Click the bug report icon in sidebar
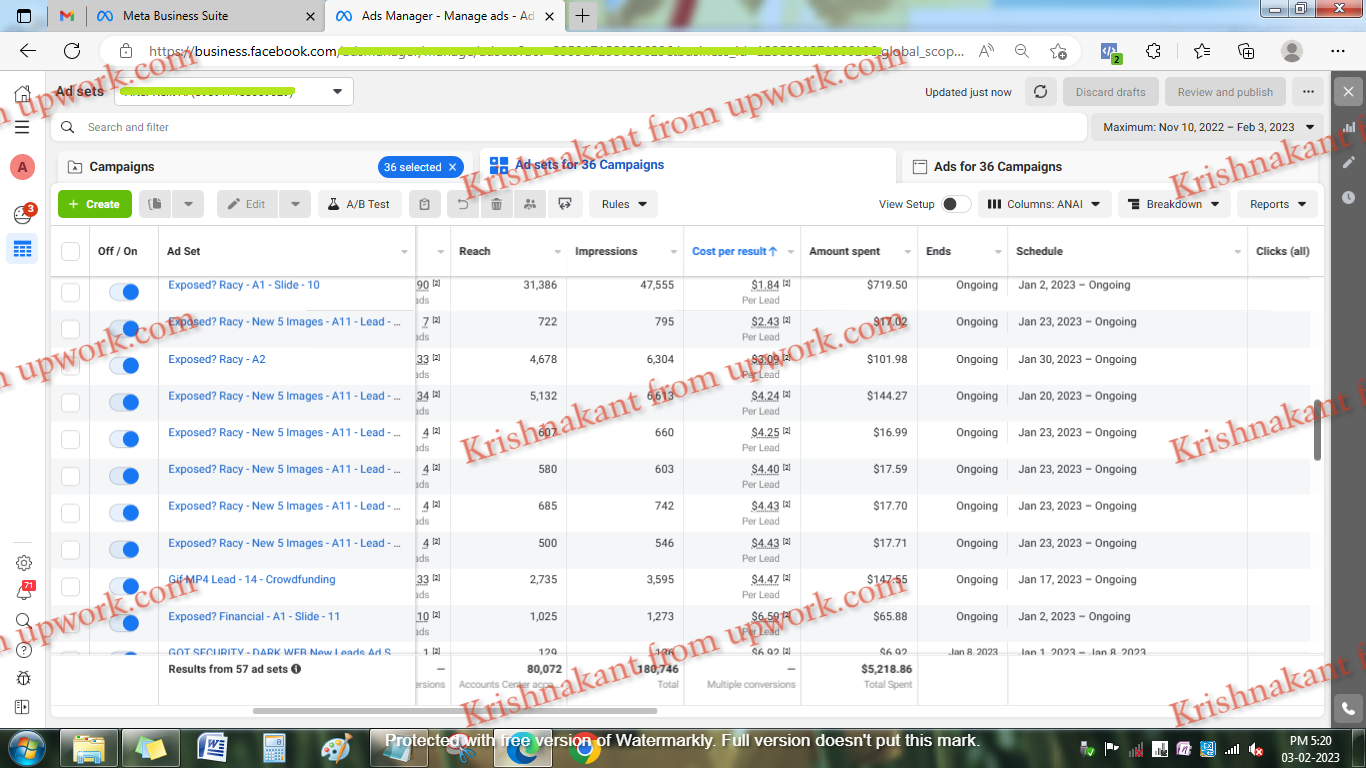The width and height of the screenshot is (1366, 768). point(22,678)
